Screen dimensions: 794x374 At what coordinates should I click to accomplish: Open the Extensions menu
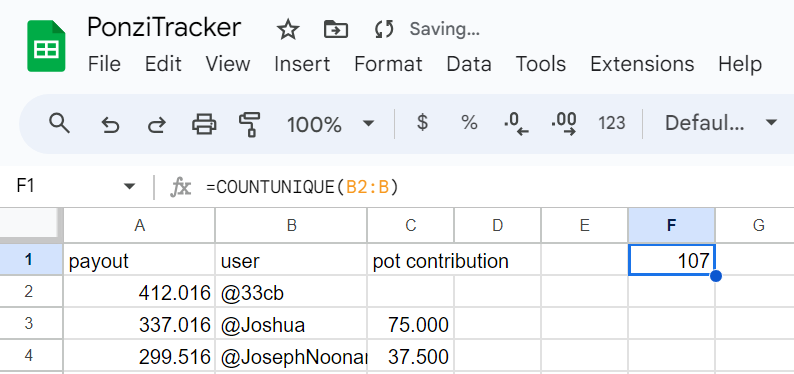coord(642,64)
